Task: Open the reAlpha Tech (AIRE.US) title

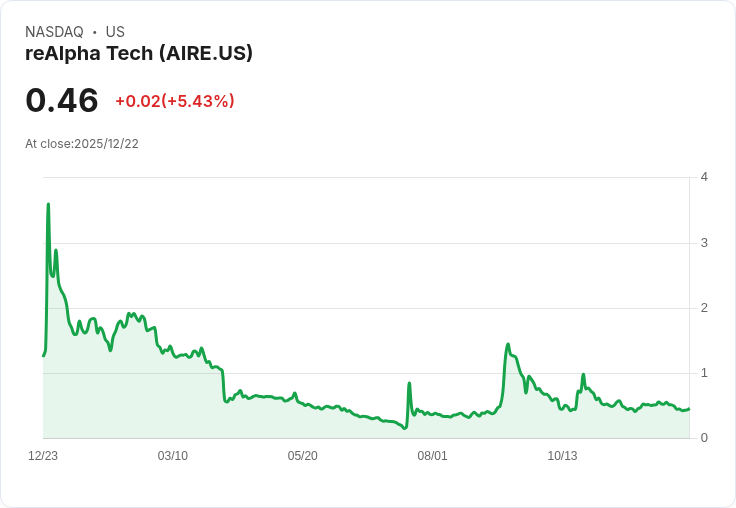Action: tap(139, 53)
